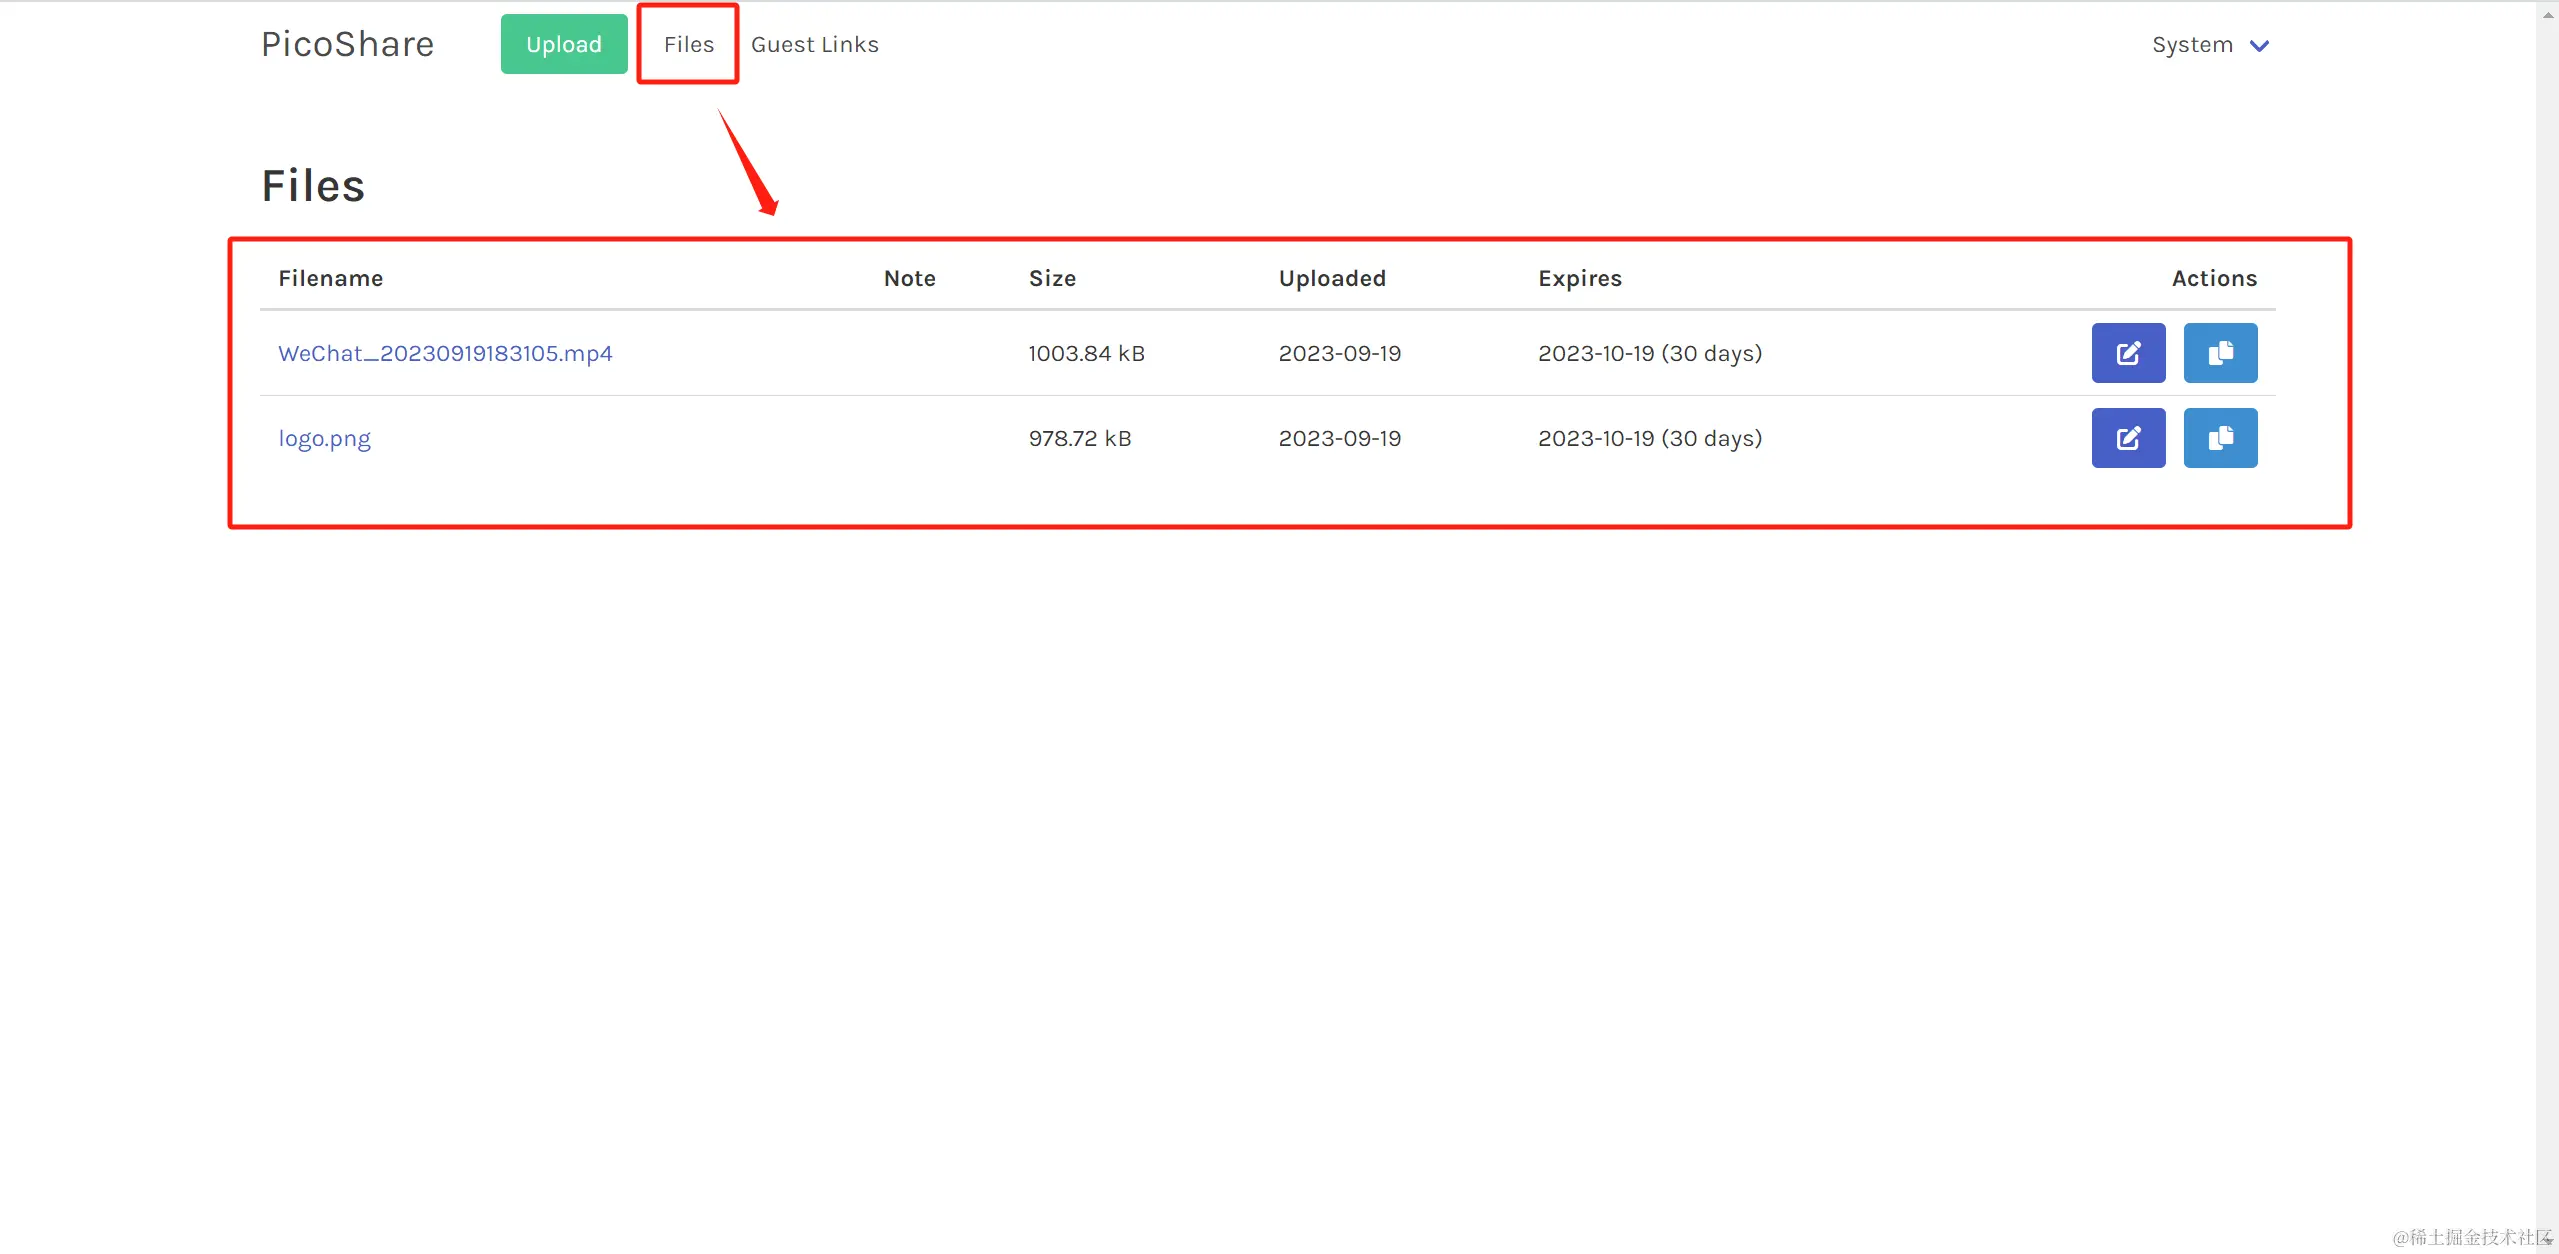
Task: Click the PicoShare logo title
Action: (347, 44)
